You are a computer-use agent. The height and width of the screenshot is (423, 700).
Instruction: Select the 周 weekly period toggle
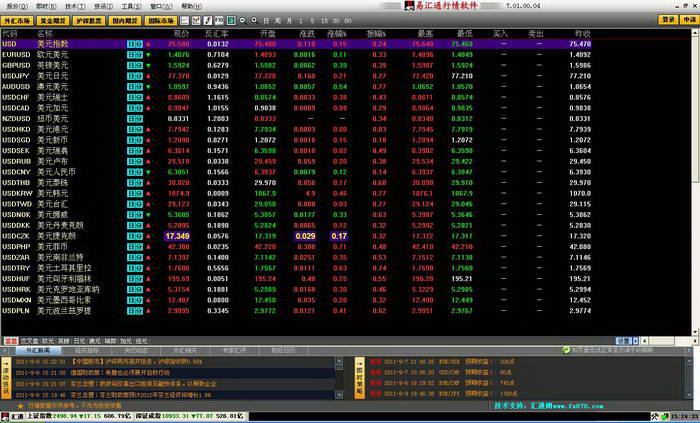coord(278,21)
